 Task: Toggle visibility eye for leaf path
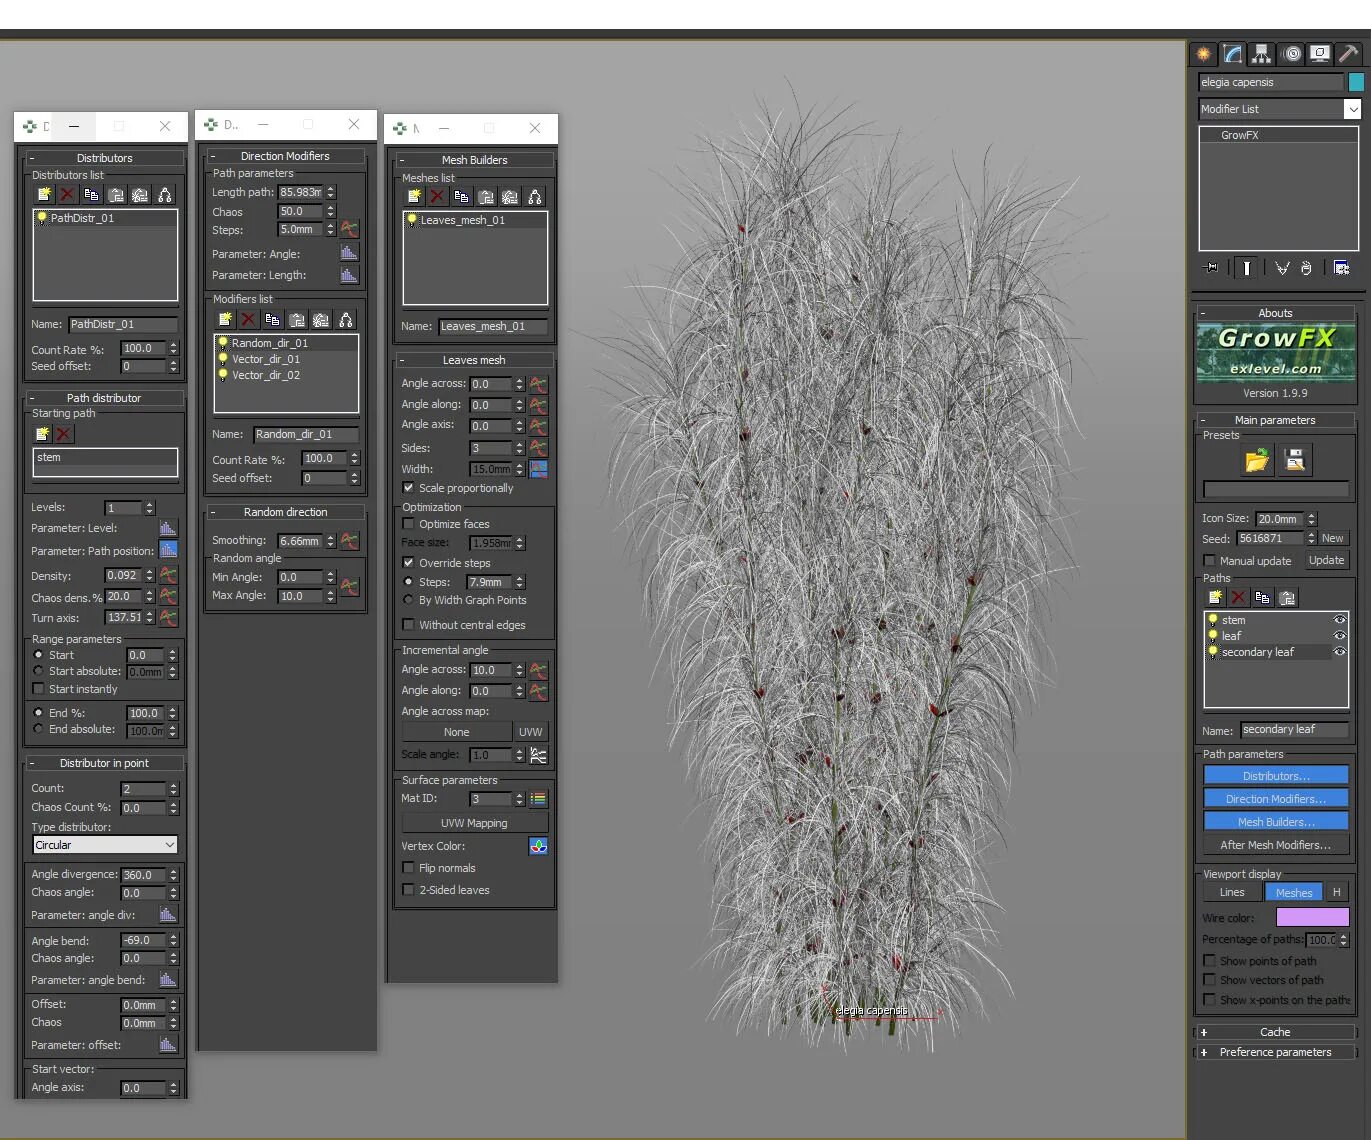(1340, 636)
